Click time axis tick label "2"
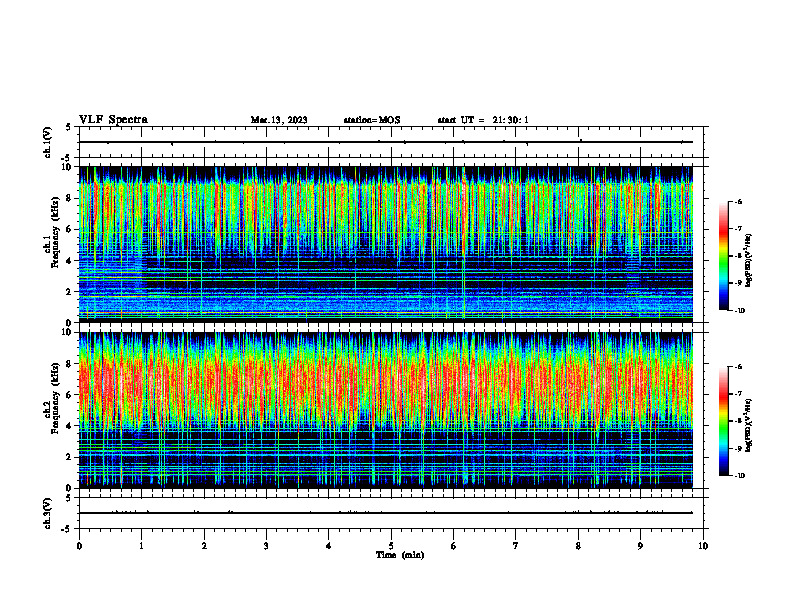792x612 pixels. pyautogui.click(x=204, y=546)
